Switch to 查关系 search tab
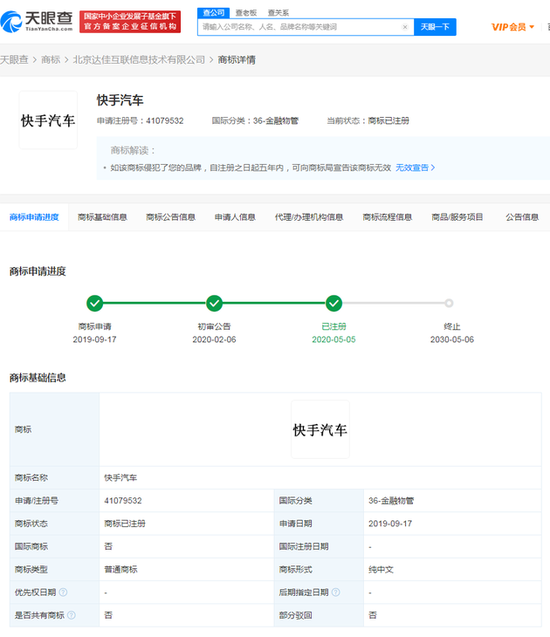Viewport: 550px width, 637px height. 278,13
